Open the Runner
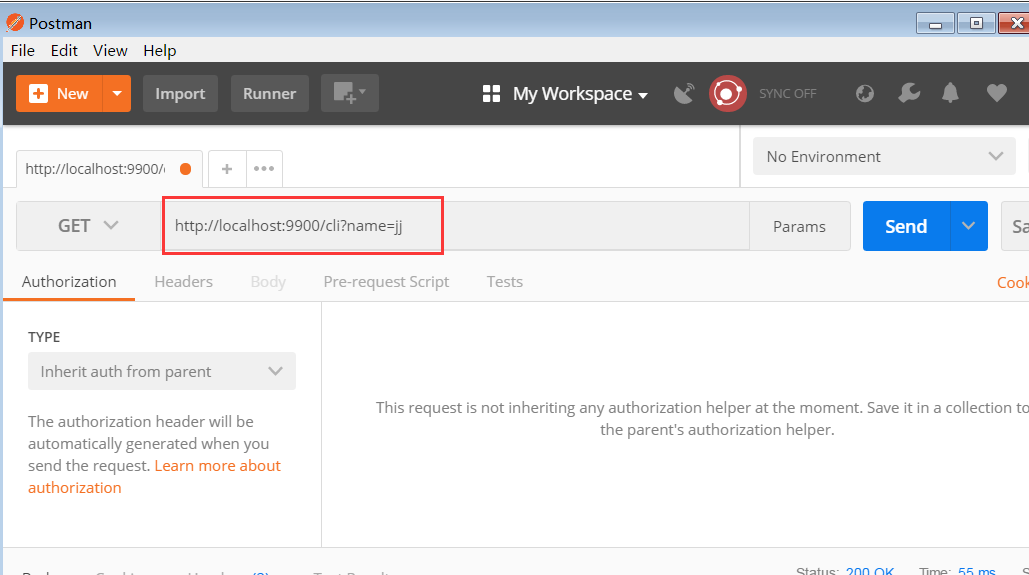Screen dimensions: 1029x575 (x=270, y=93)
